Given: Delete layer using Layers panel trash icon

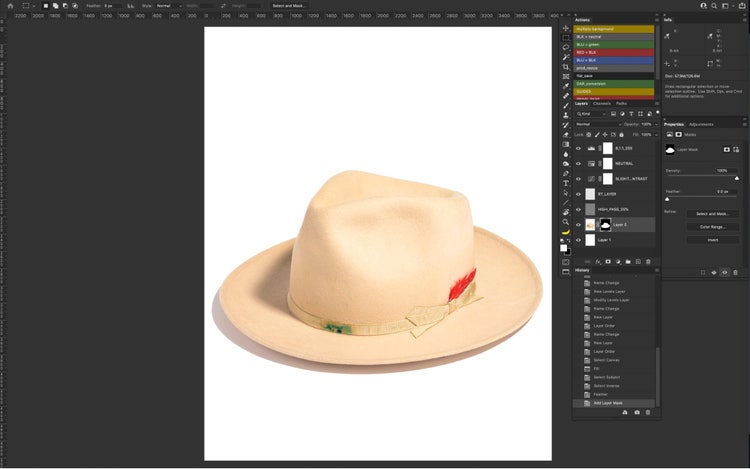Looking at the screenshot, I should click(648, 261).
